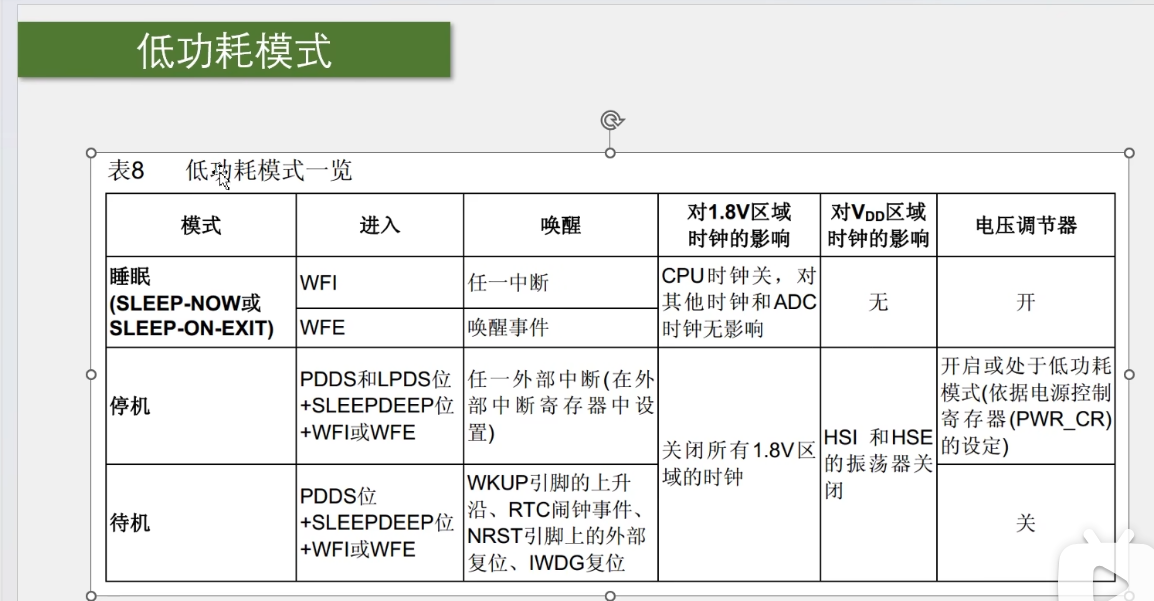Click the 唤醒 column header cell
This screenshot has width=1154, height=601.
click(561, 225)
